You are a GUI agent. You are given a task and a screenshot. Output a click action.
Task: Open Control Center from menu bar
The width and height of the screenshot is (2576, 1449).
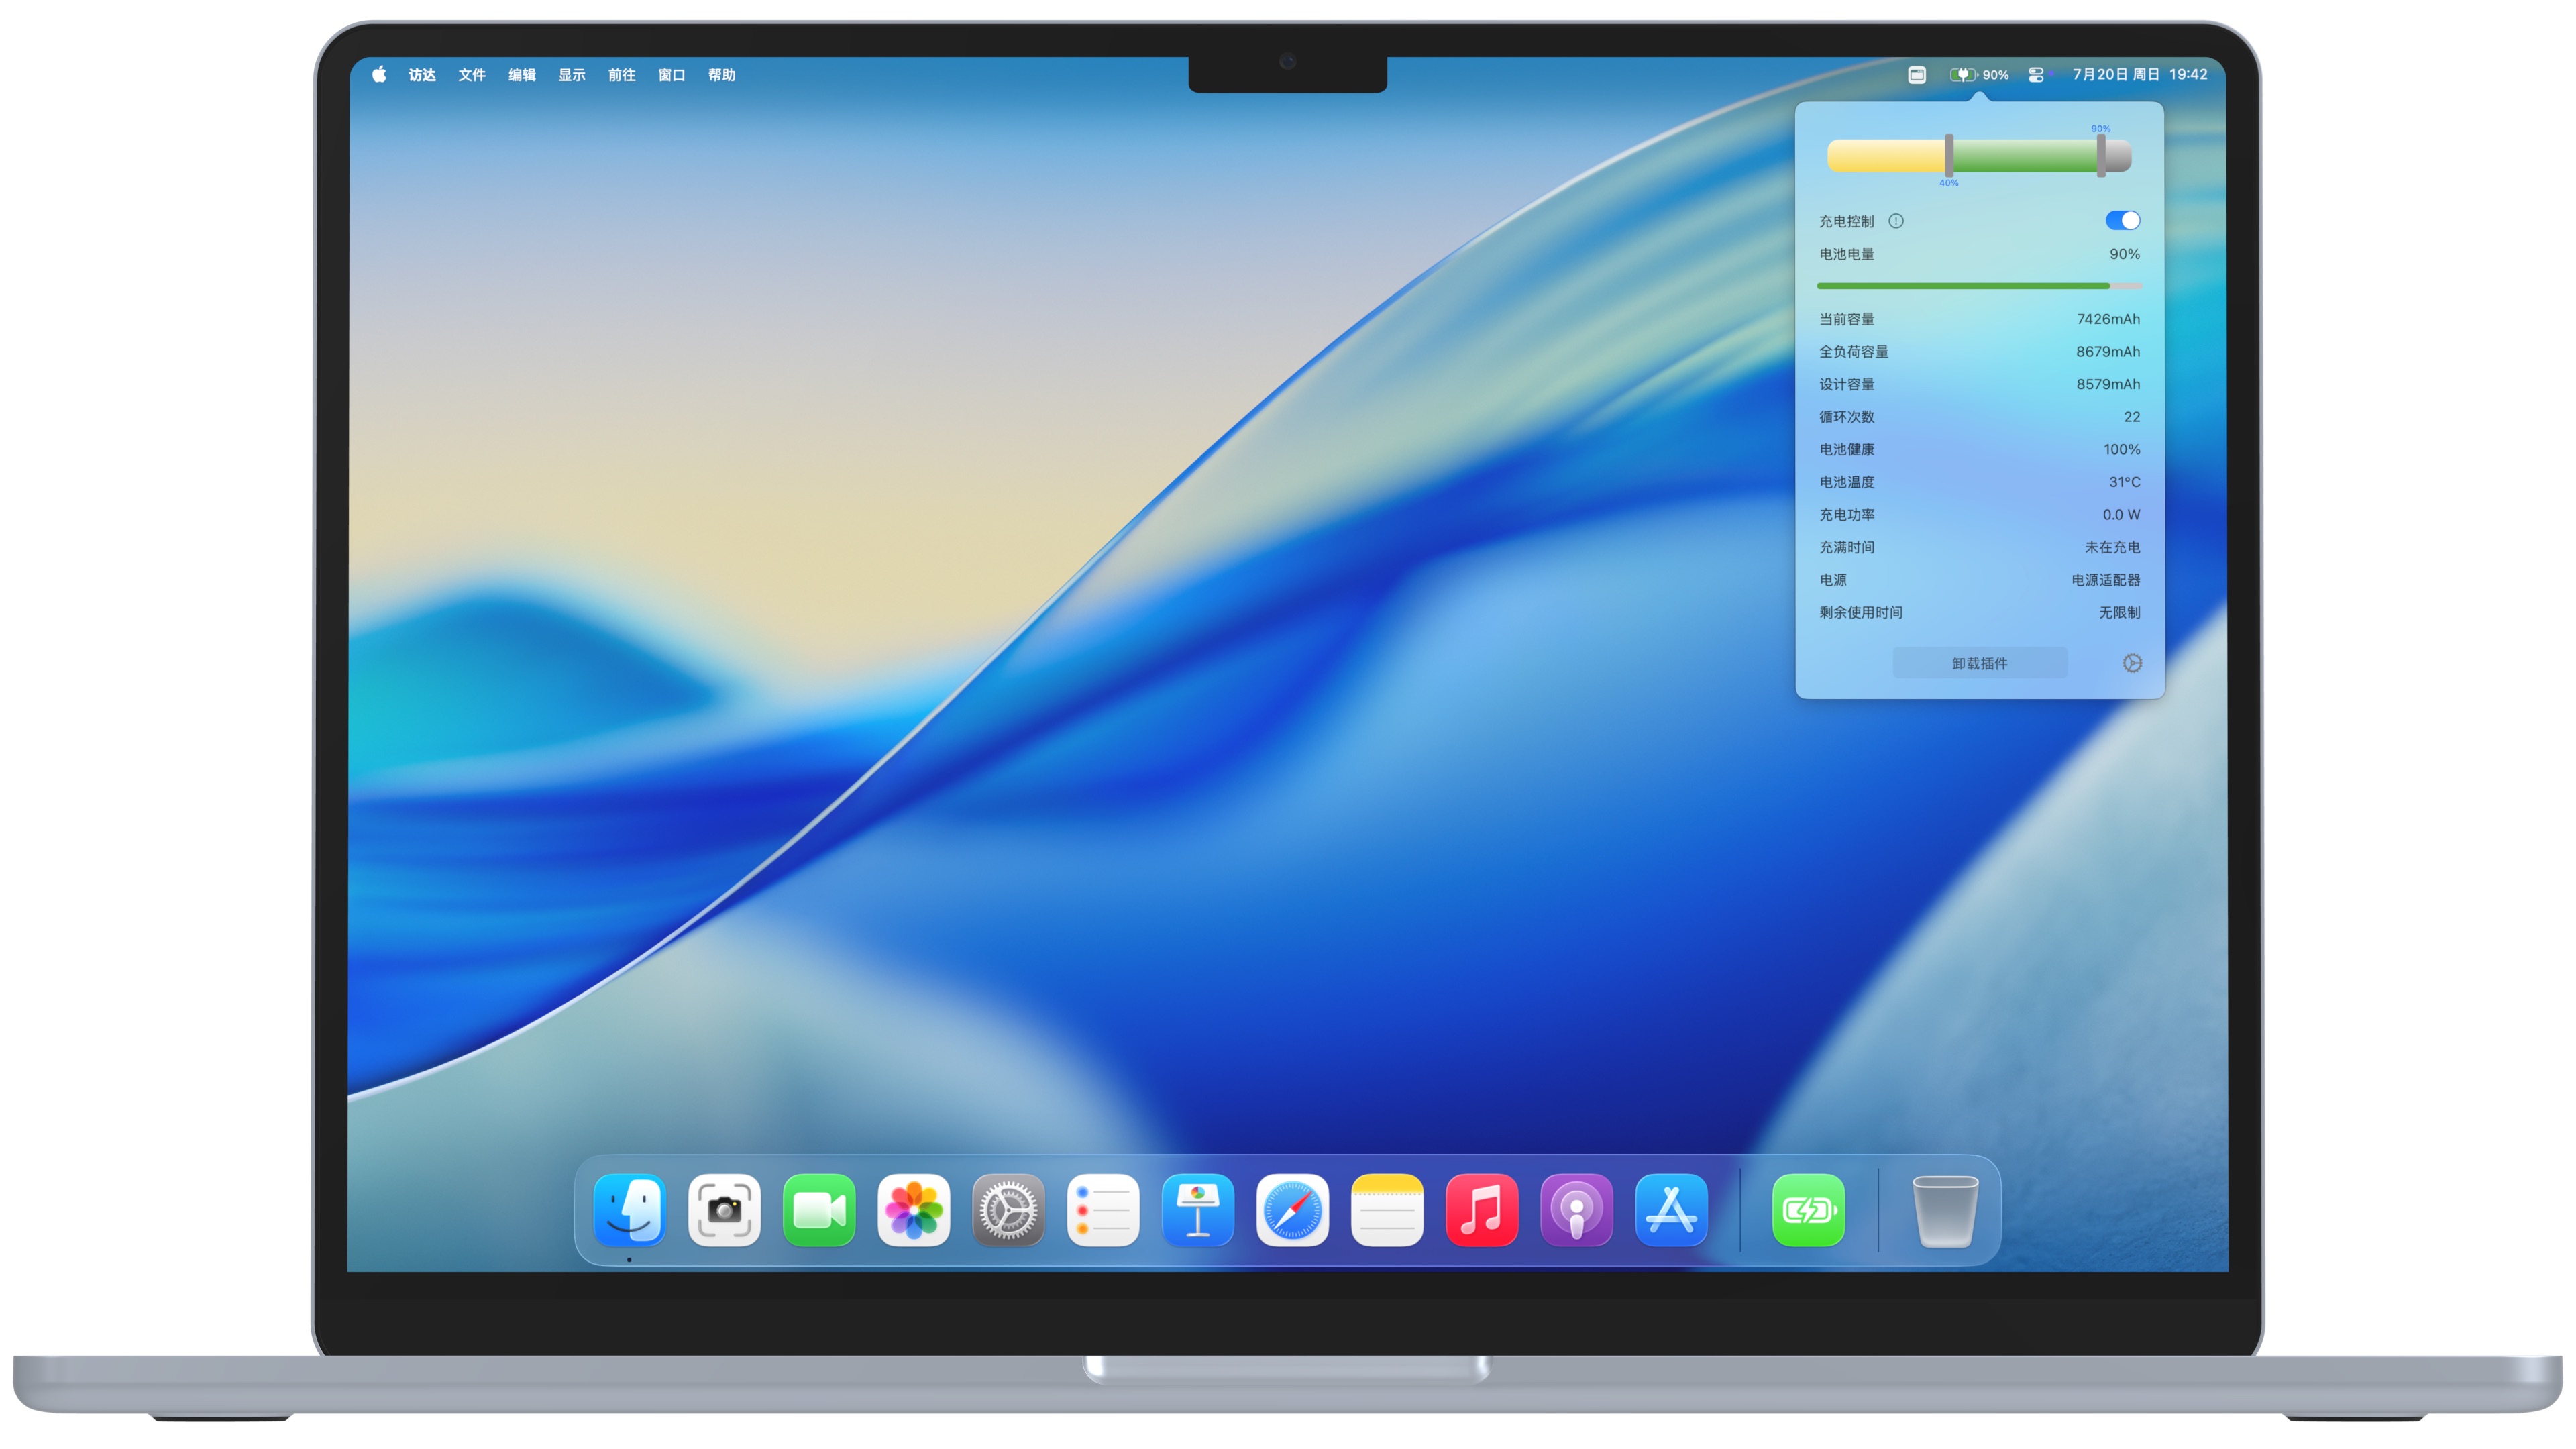tap(2036, 75)
